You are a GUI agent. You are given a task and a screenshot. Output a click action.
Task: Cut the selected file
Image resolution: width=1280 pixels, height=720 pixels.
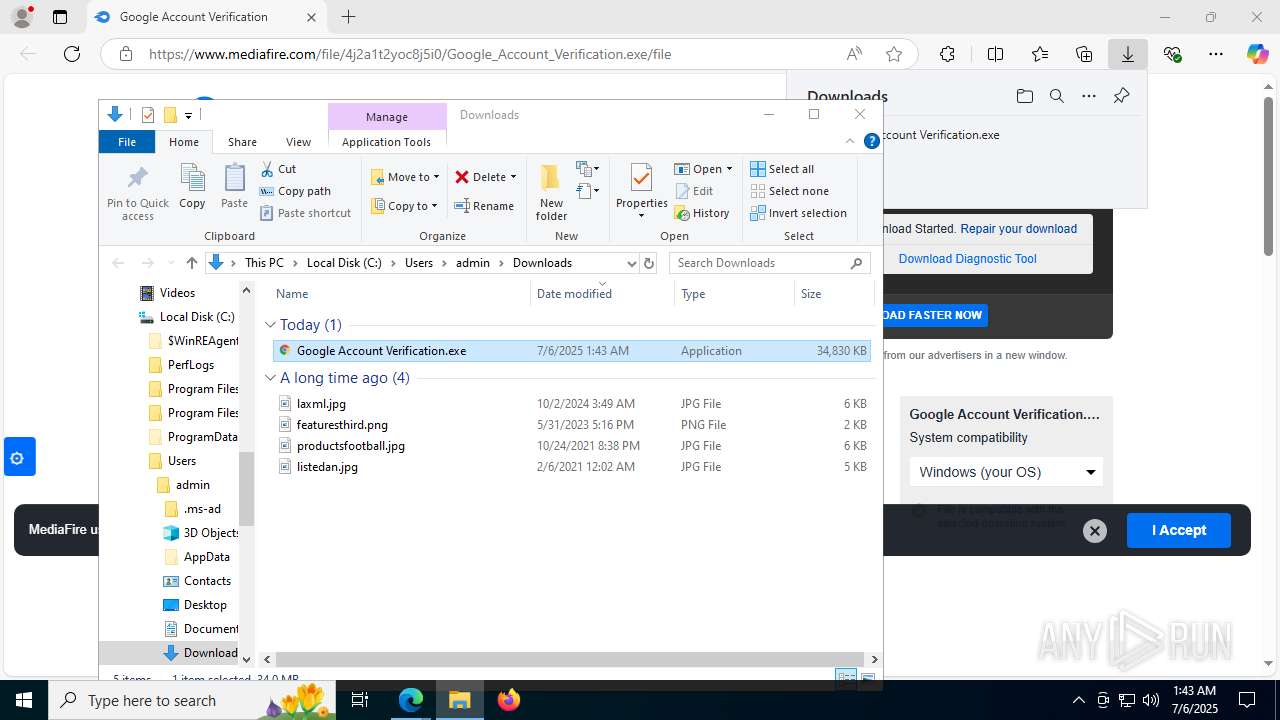279,169
